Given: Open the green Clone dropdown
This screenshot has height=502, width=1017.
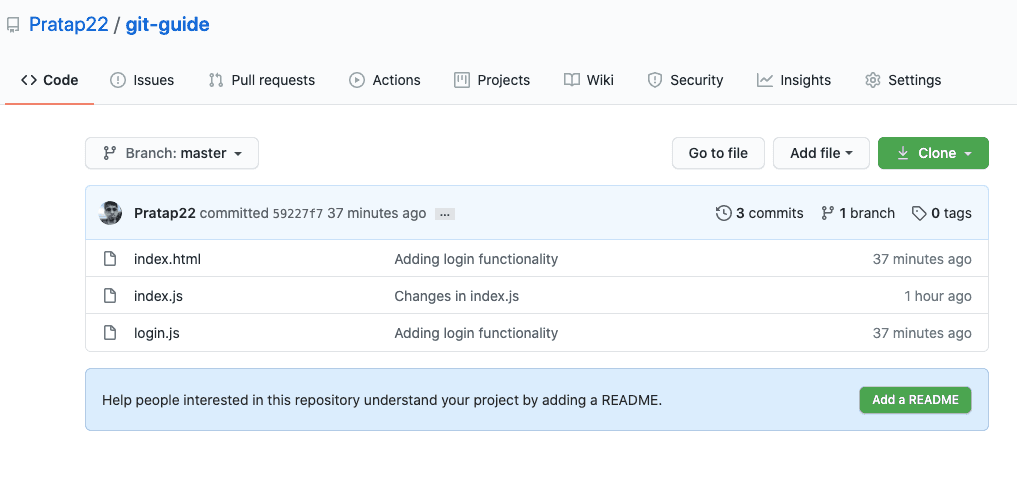Looking at the screenshot, I should click(x=933, y=153).
